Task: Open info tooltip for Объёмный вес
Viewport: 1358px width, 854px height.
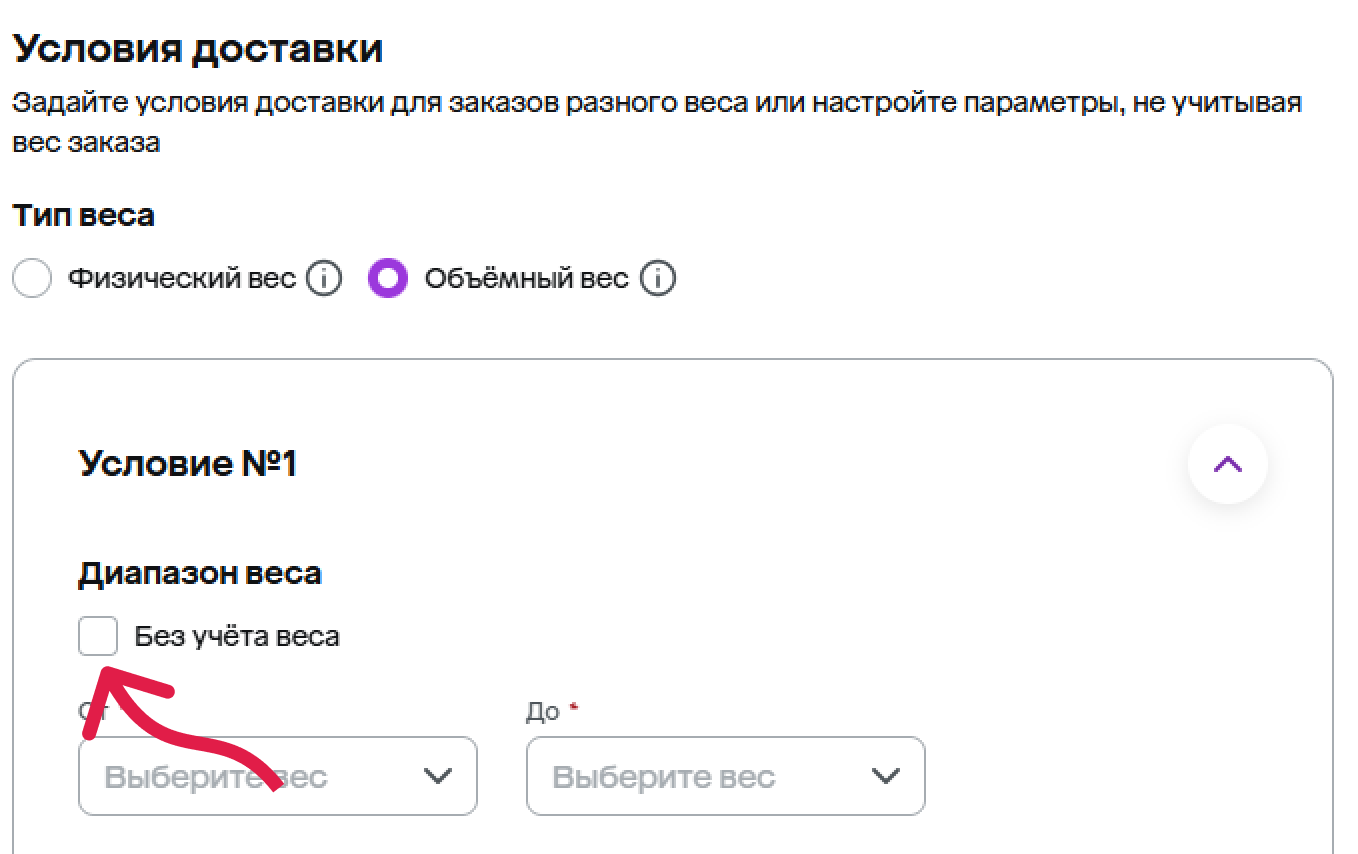Action: click(x=657, y=278)
